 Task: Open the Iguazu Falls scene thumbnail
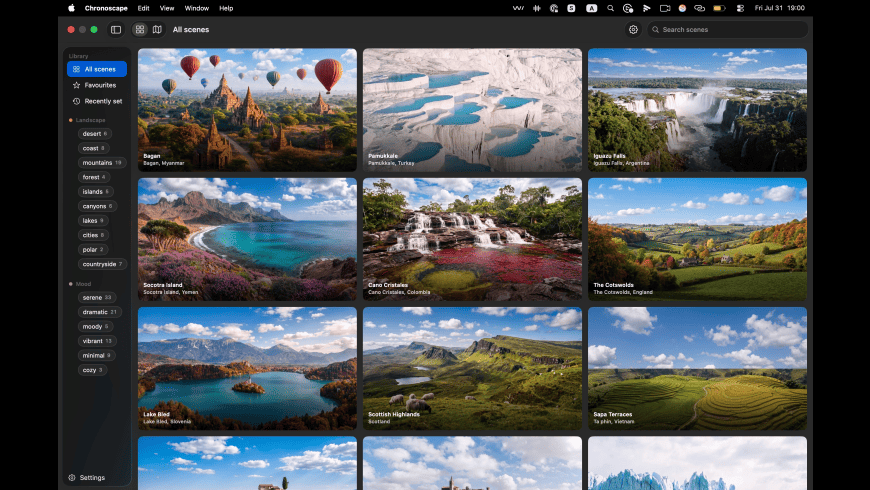coord(697,110)
